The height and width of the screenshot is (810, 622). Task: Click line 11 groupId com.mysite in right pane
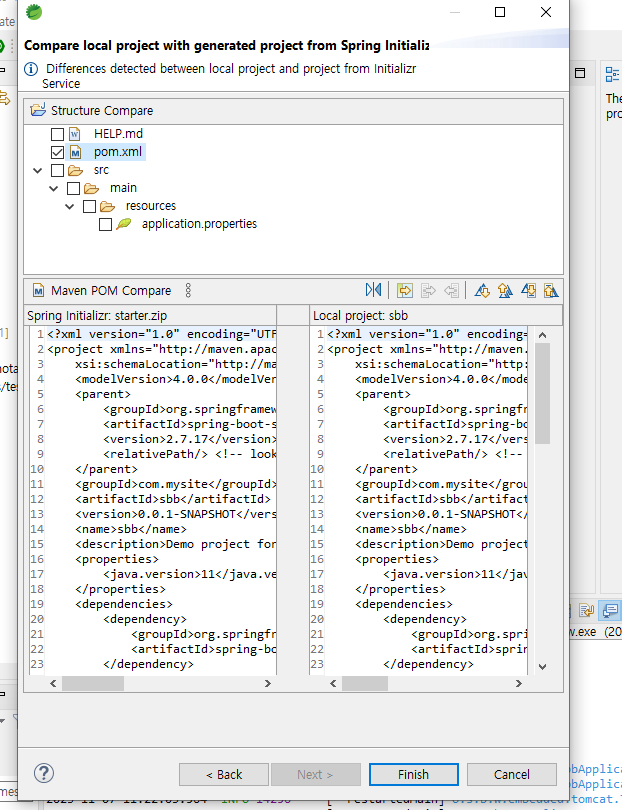coord(441,484)
